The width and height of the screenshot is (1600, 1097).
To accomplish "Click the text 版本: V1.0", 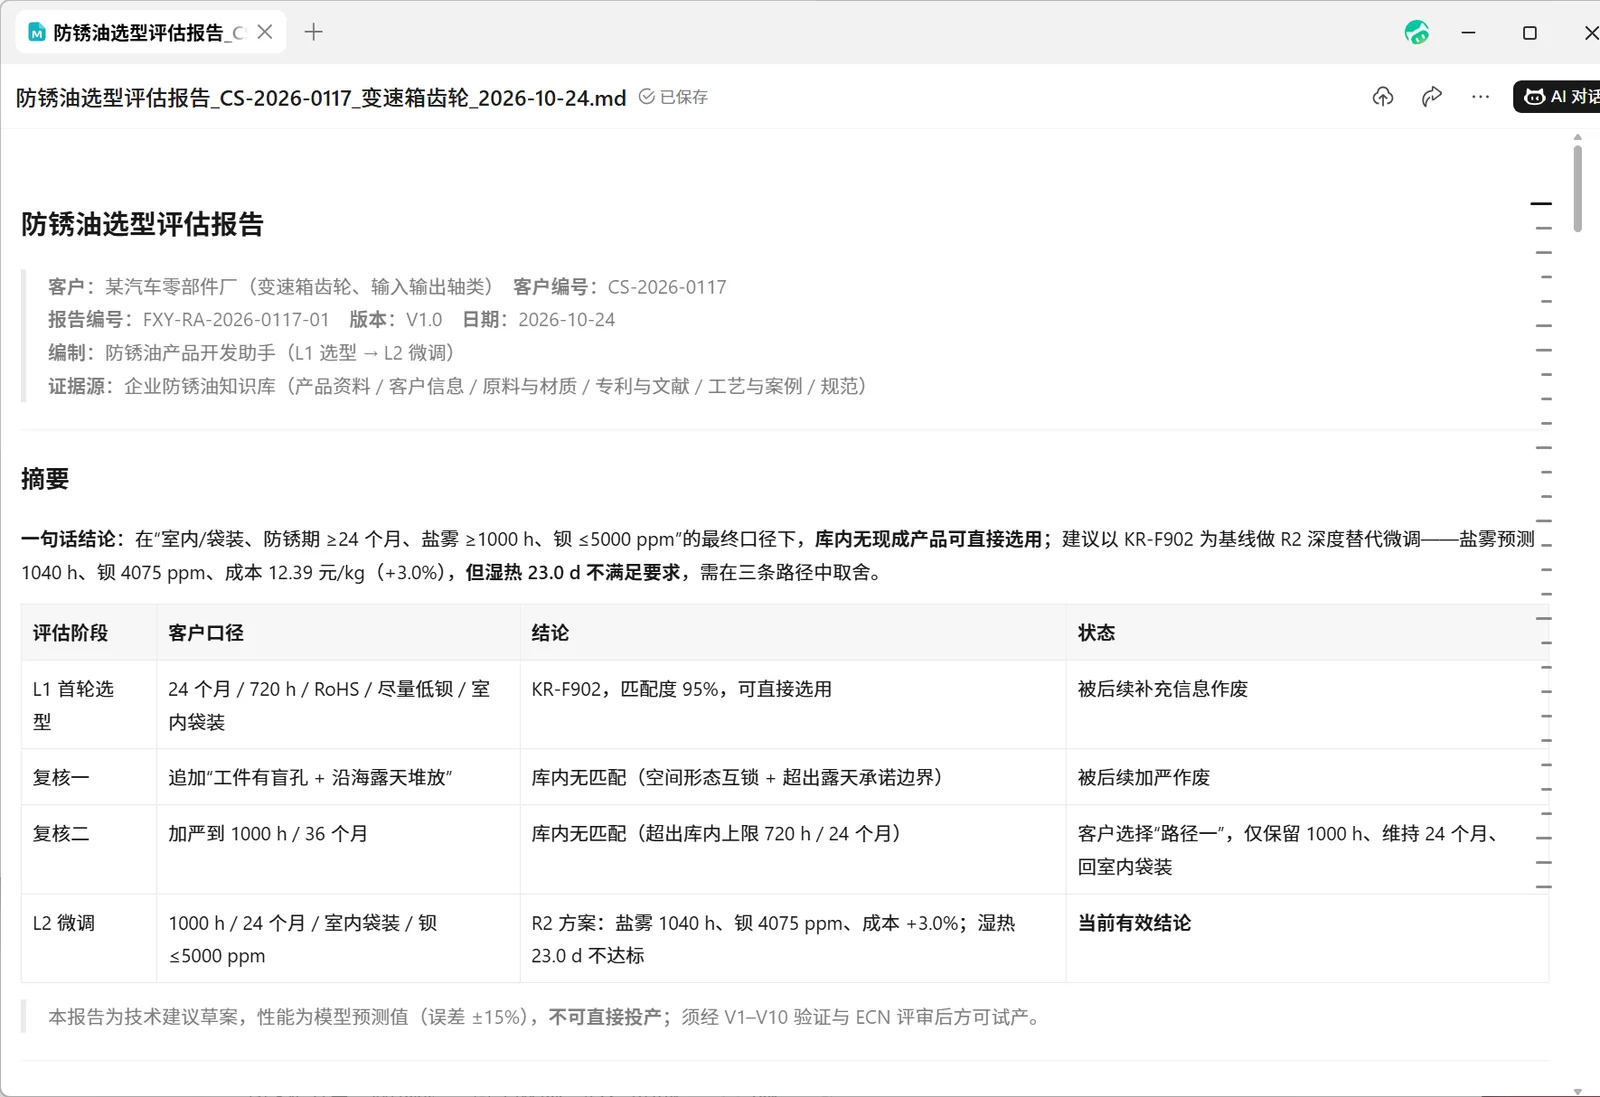I will (395, 320).
